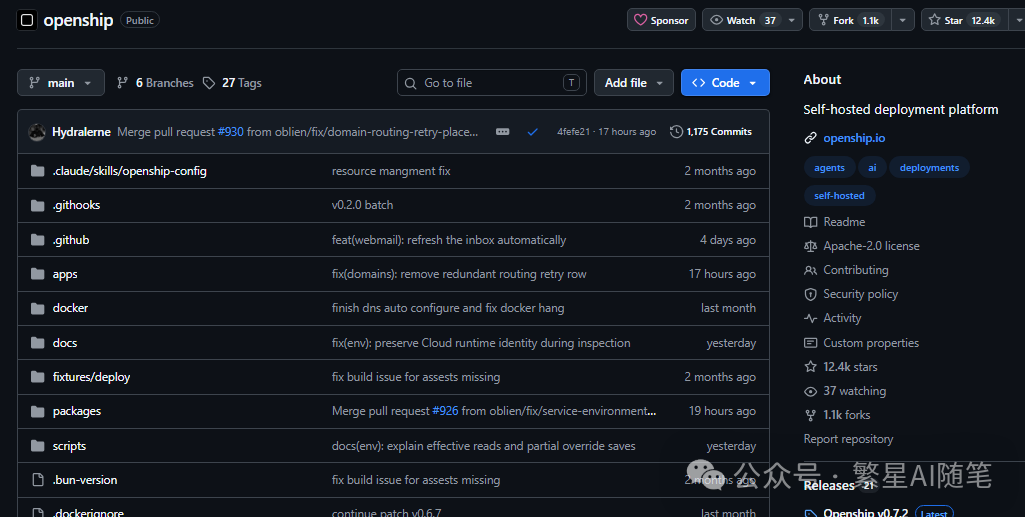Select the agents topic tag
Screen dimensions: 1025x517
coord(829,168)
